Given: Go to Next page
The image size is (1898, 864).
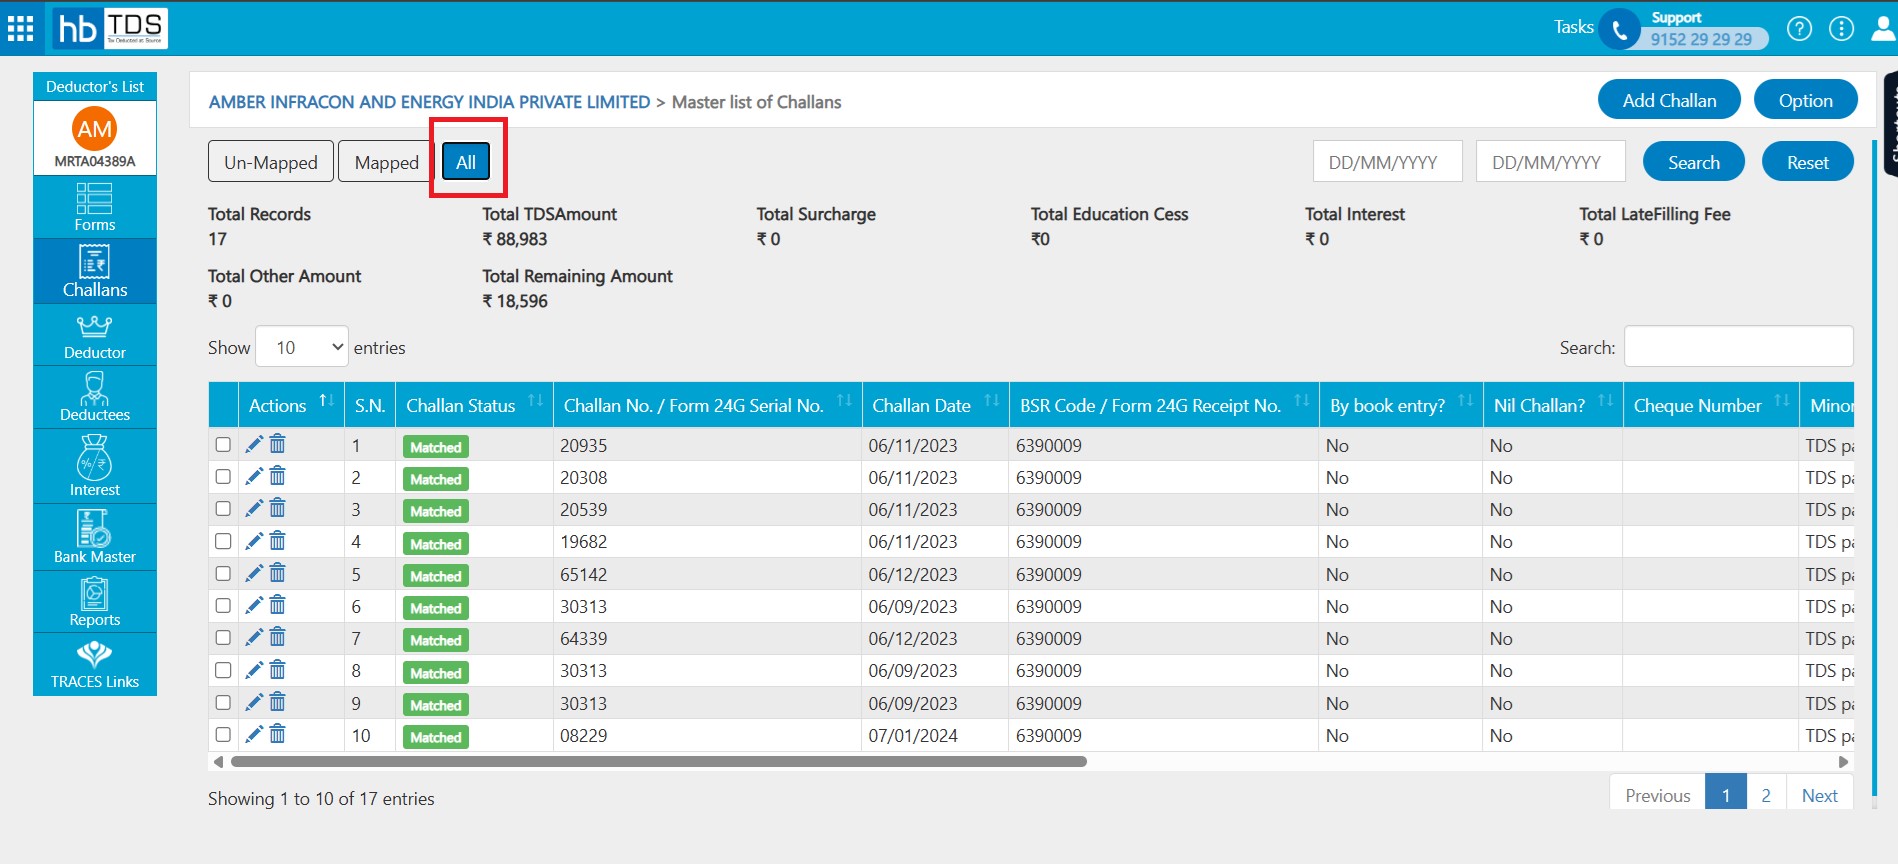Looking at the screenshot, I should tap(1819, 795).
